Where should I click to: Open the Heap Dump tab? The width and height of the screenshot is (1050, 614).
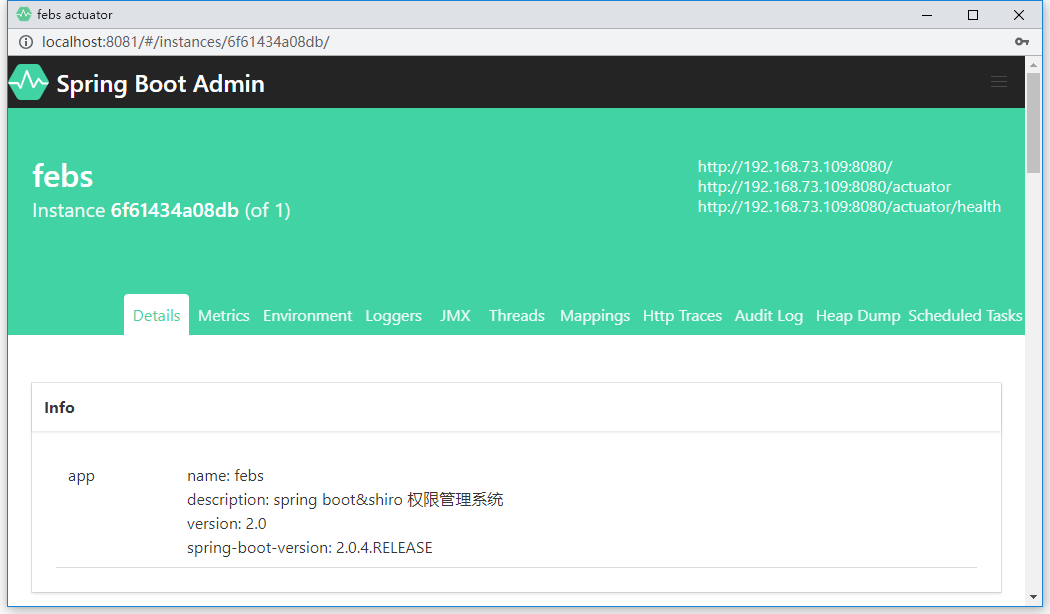(858, 316)
